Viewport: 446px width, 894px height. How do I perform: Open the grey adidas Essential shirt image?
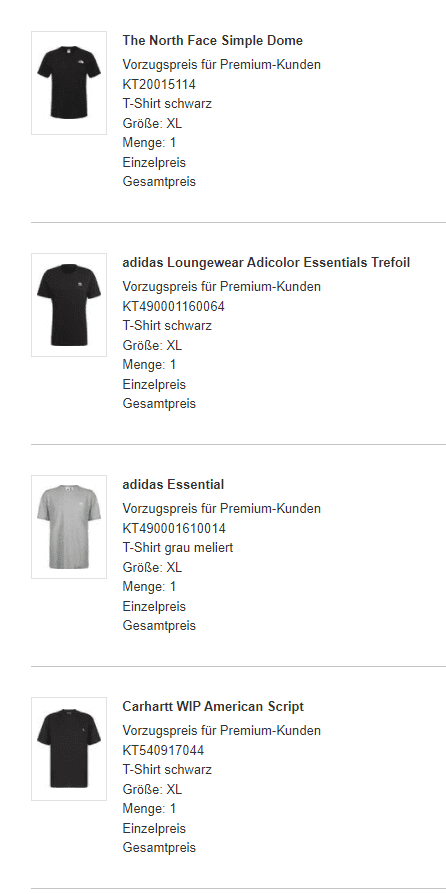[69, 527]
